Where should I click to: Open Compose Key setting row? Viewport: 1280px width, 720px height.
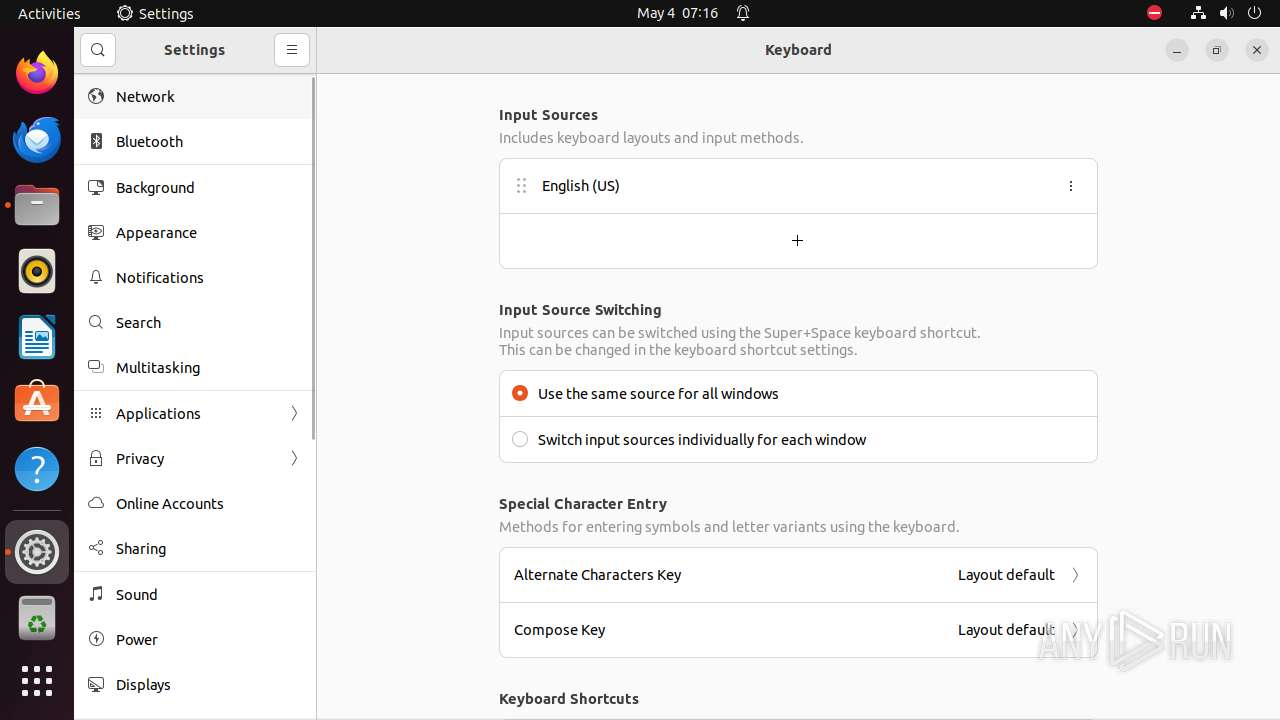(797, 630)
